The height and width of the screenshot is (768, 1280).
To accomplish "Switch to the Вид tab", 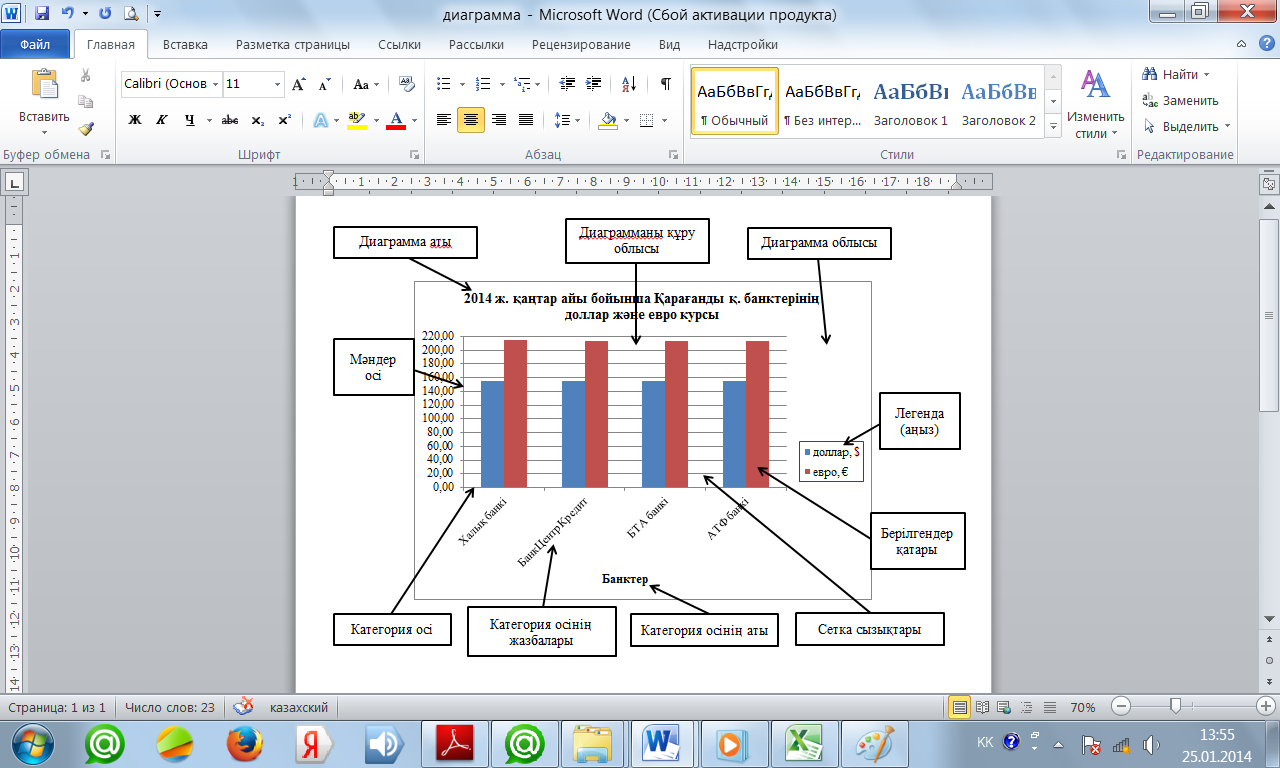I will (669, 45).
